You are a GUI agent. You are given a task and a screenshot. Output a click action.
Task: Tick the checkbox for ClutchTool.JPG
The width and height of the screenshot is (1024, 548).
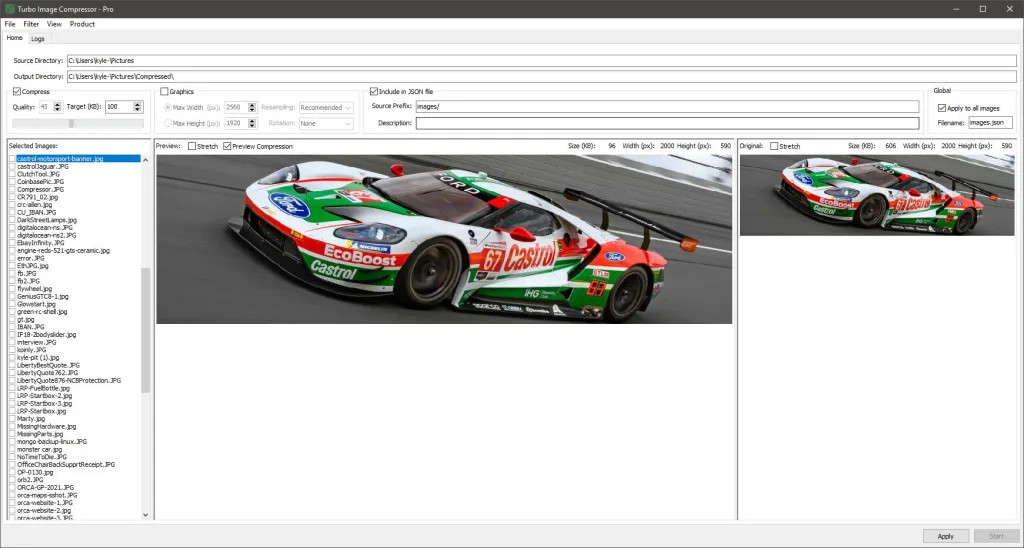click(x=12, y=174)
